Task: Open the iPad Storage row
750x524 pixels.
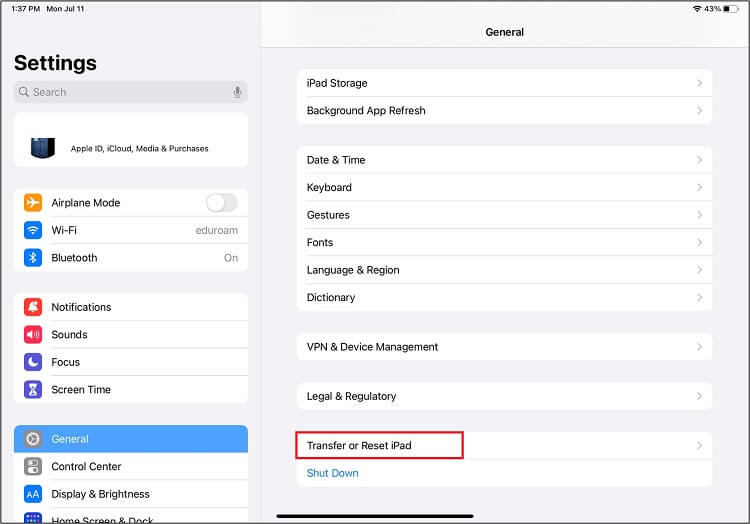Action: [x=505, y=83]
